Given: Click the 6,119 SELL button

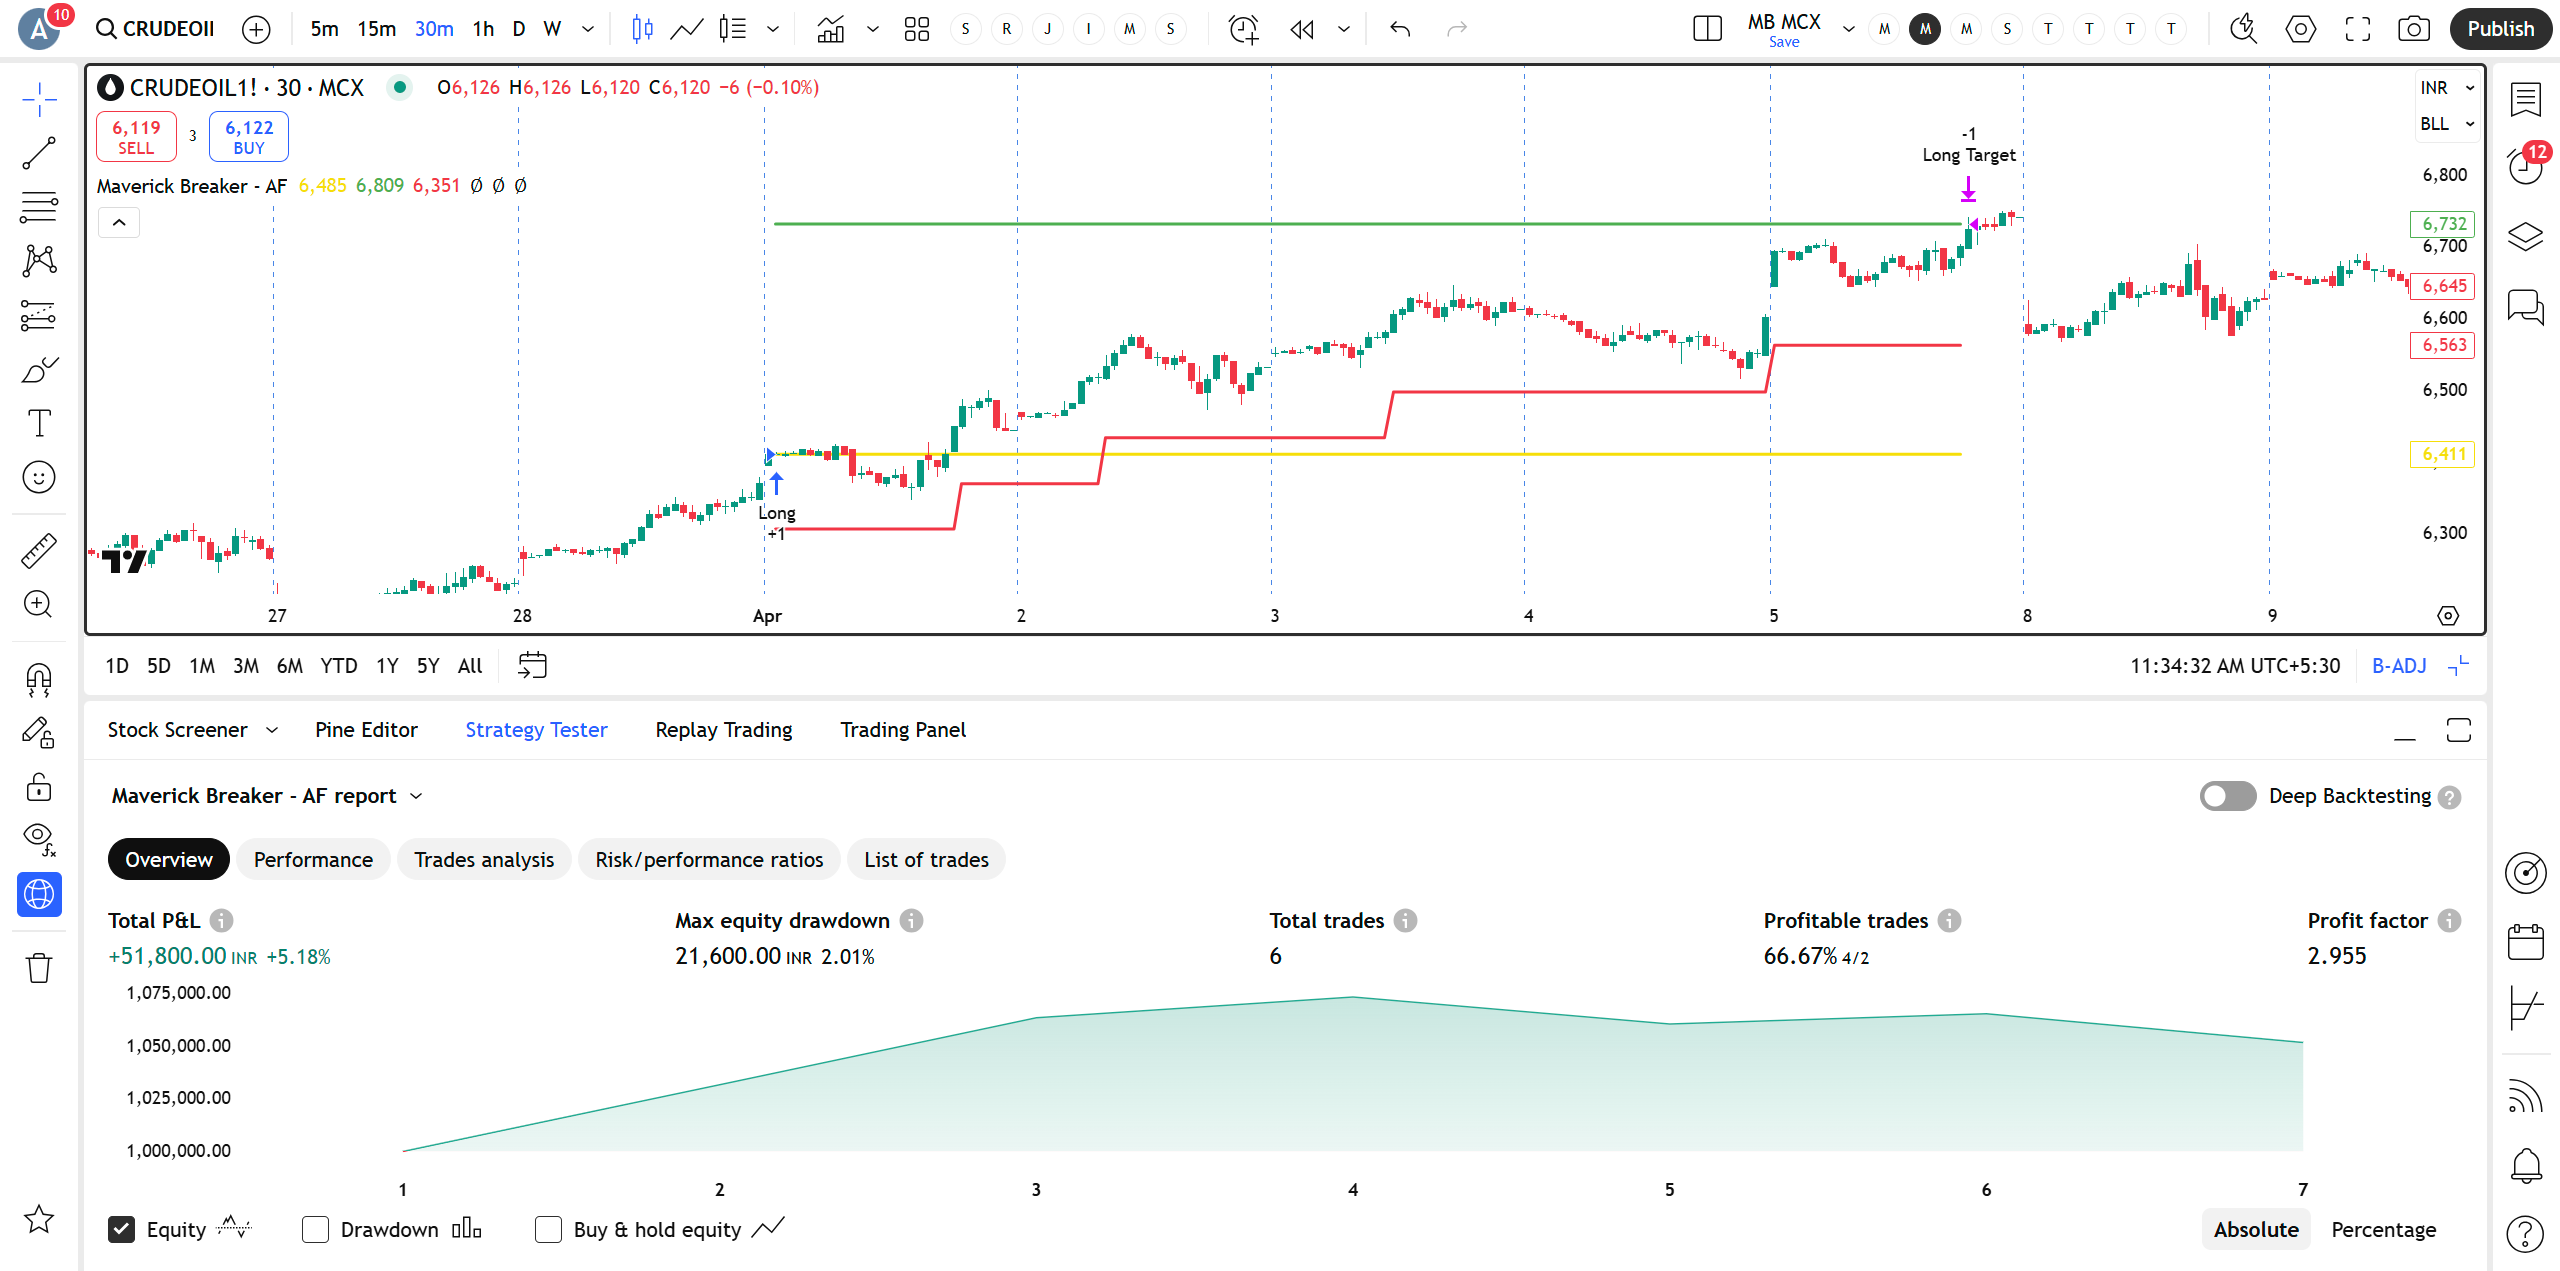Looking at the screenshot, I should (x=136, y=137).
